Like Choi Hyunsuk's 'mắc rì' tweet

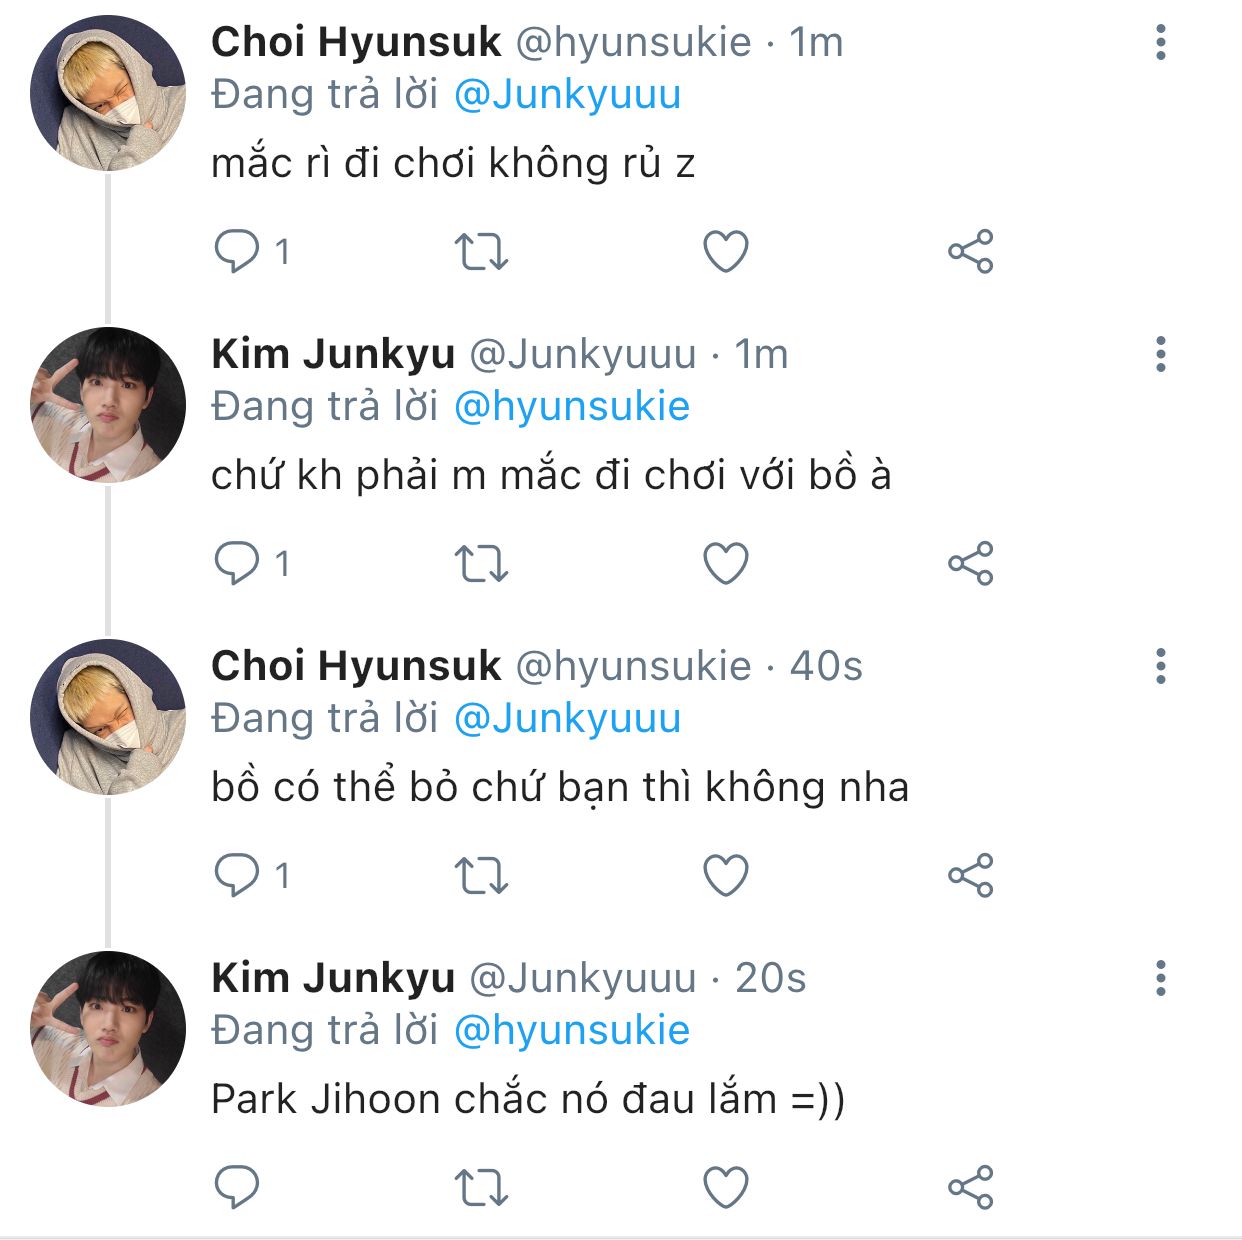point(726,251)
